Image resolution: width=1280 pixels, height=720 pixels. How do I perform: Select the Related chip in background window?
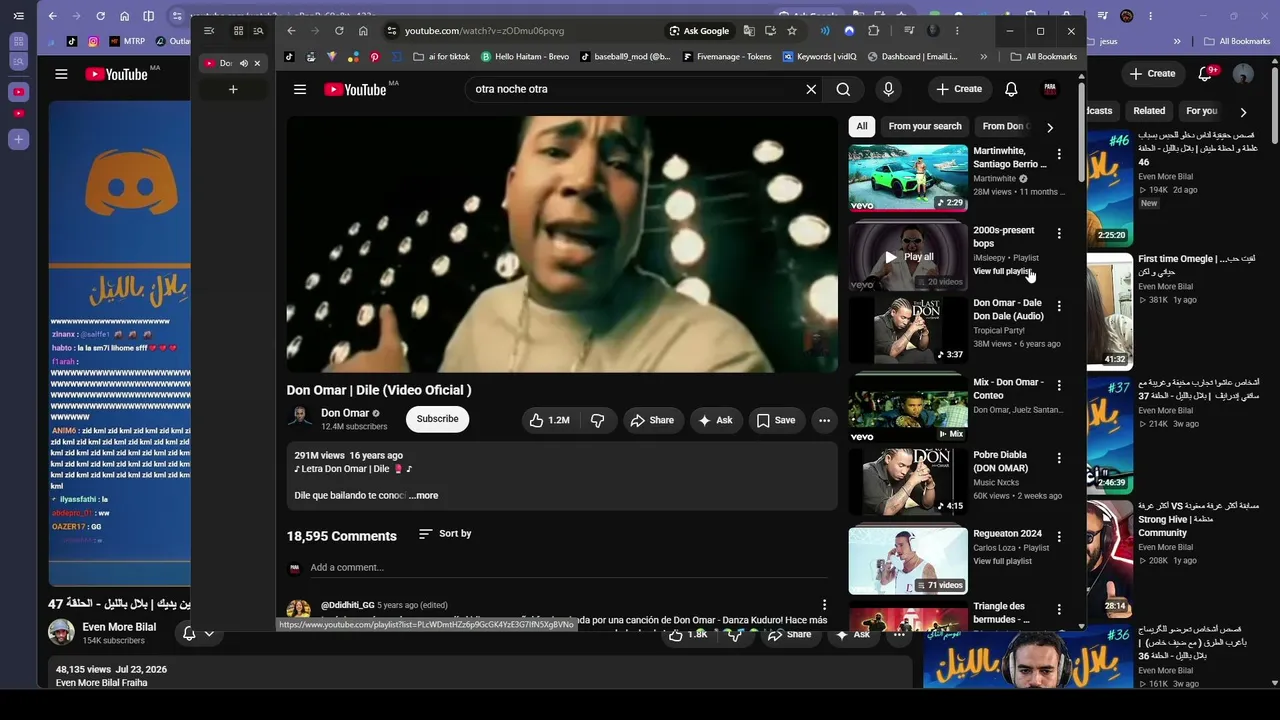[x=1149, y=111]
